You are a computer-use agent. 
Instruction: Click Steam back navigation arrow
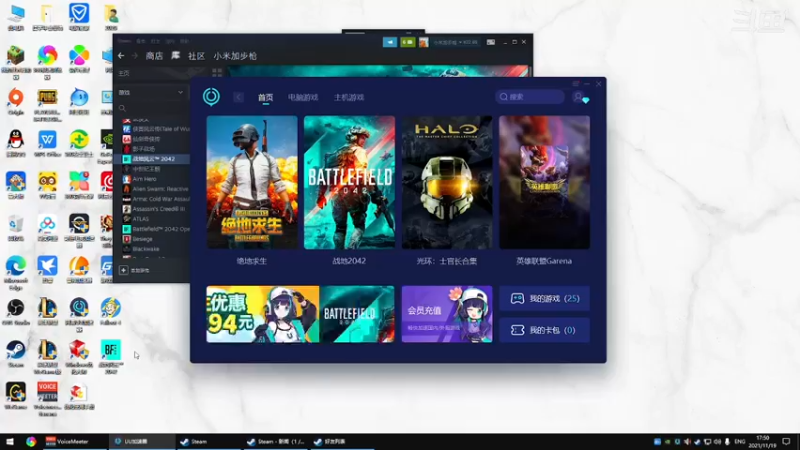(x=121, y=56)
